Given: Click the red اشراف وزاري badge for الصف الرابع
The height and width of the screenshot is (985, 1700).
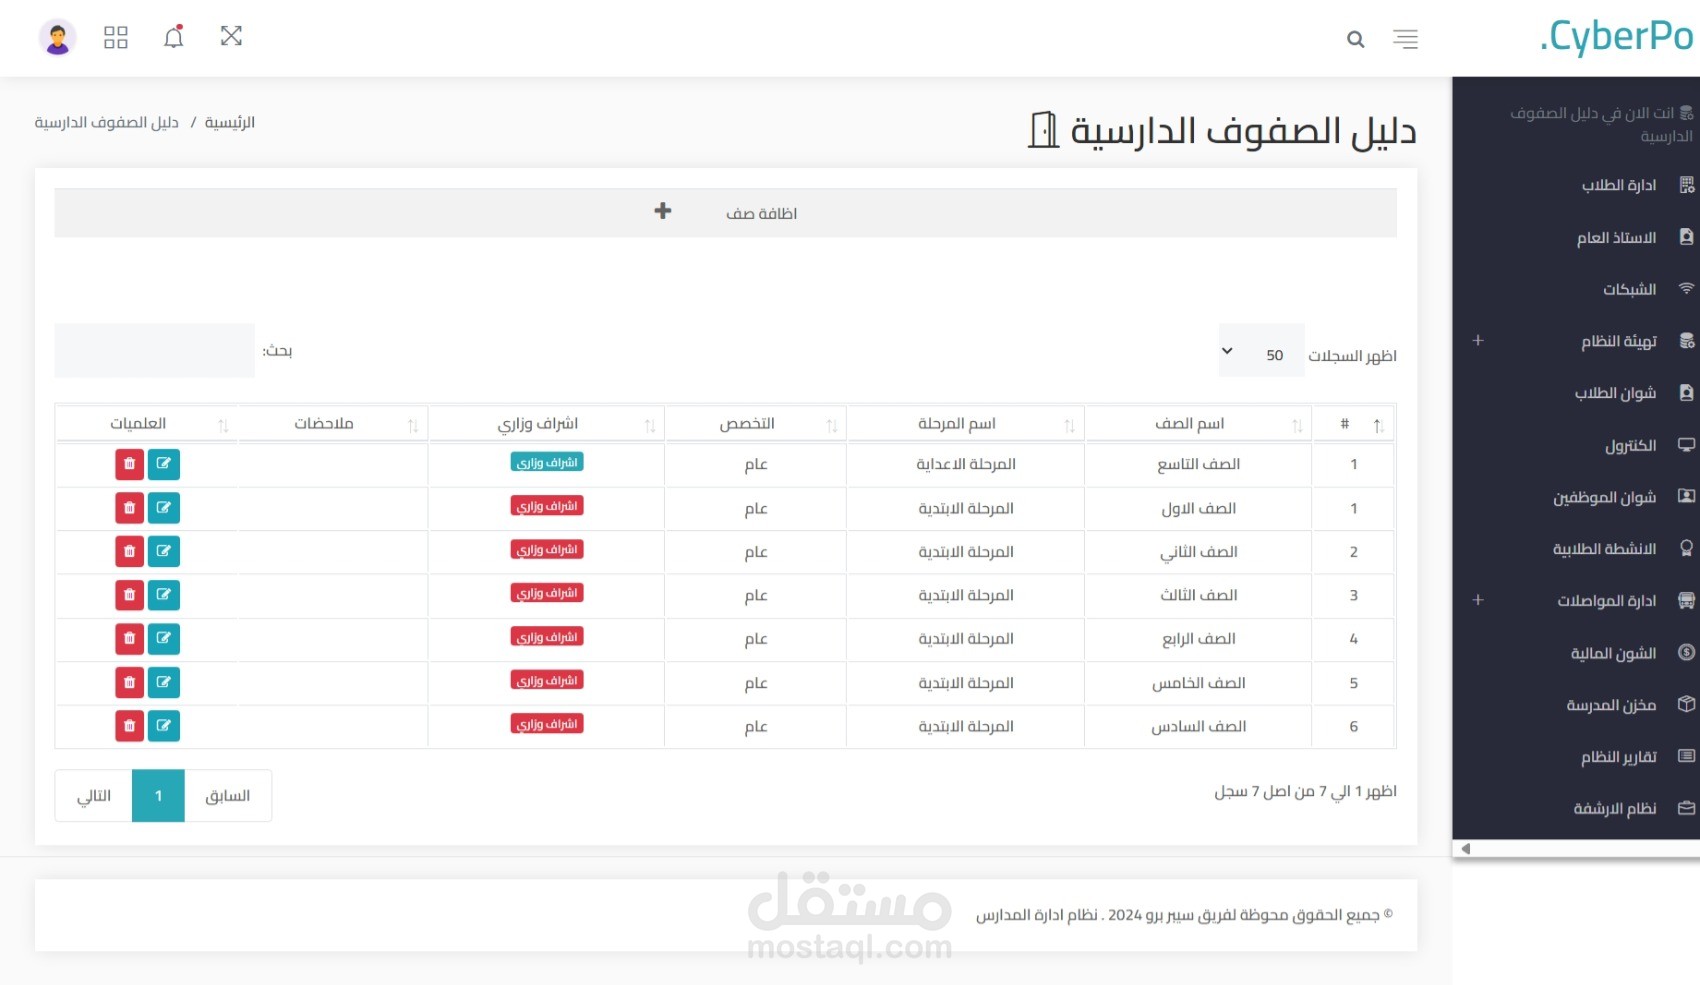Looking at the screenshot, I should [x=547, y=637].
